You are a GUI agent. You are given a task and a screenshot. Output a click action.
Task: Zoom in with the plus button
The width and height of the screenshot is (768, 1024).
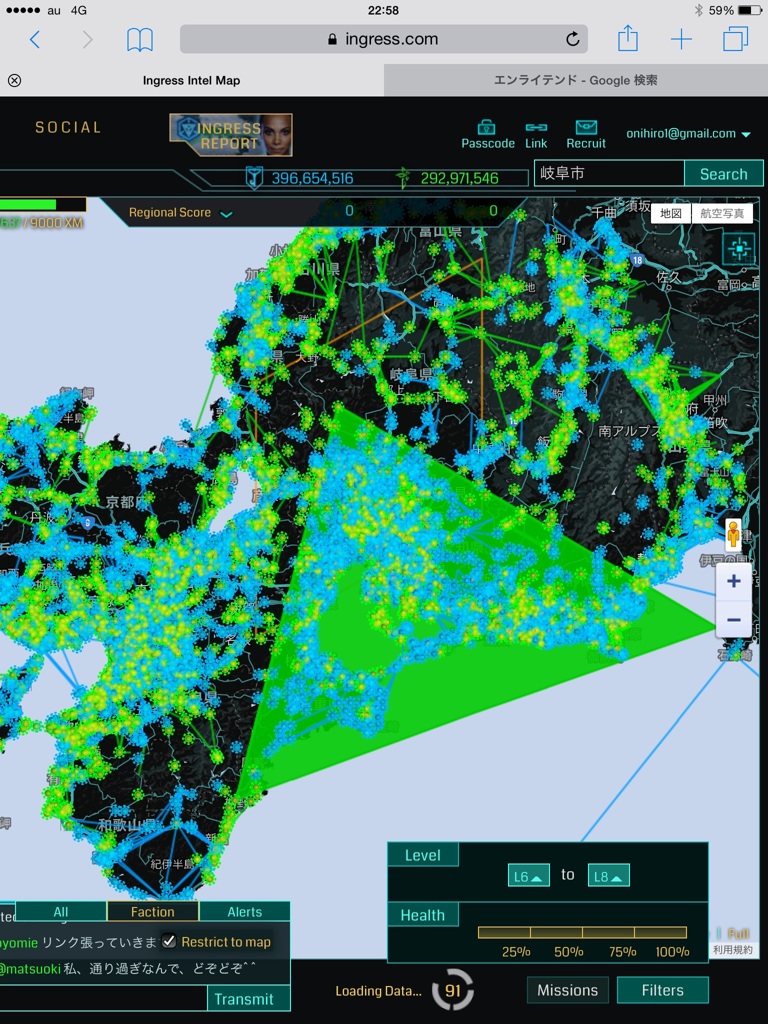point(733,581)
